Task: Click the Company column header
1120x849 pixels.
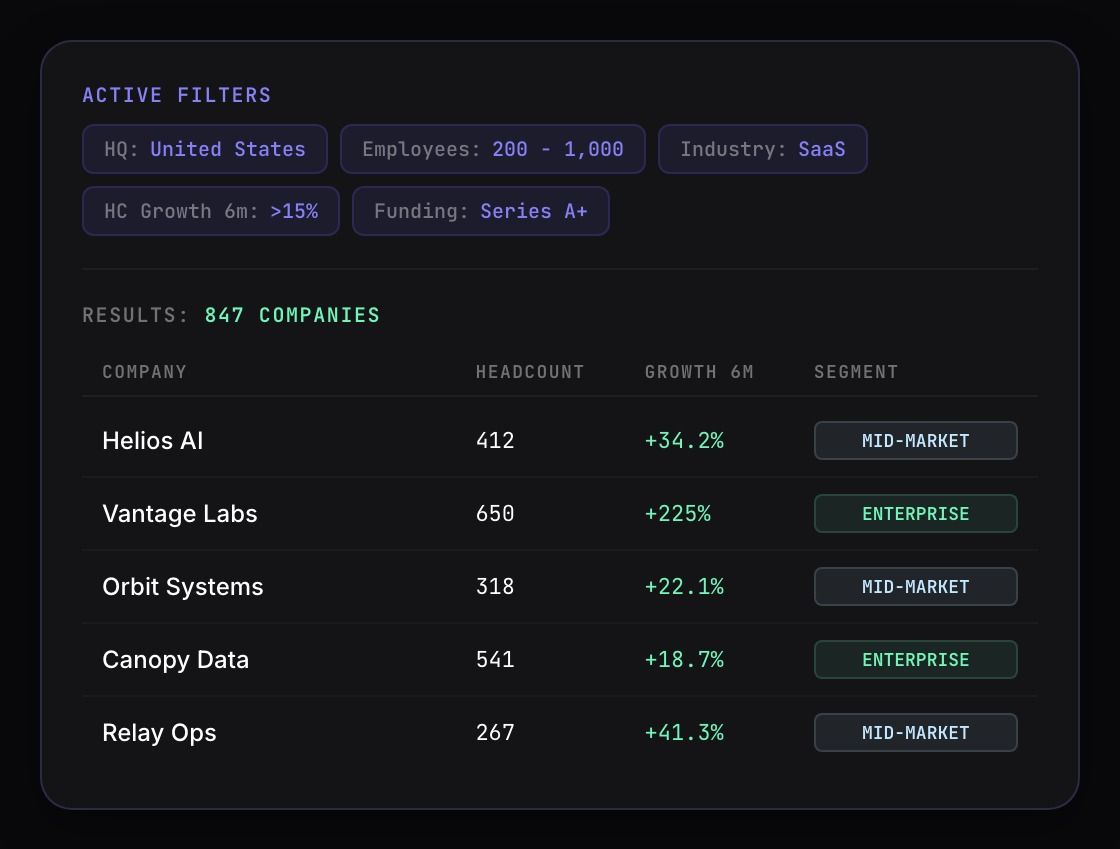Action: 144,372
